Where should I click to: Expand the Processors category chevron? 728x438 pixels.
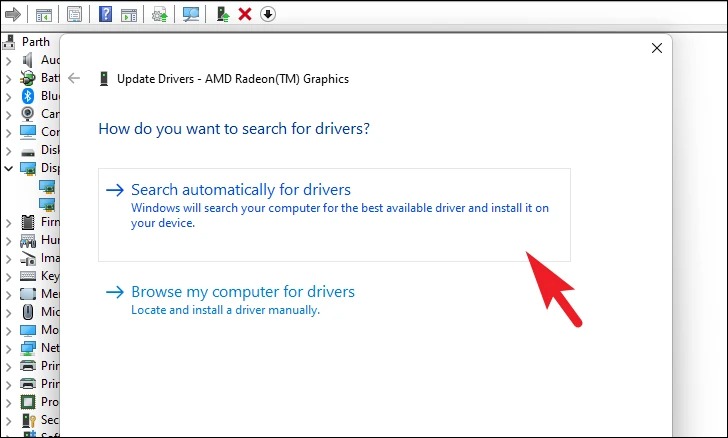pos(8,402)
